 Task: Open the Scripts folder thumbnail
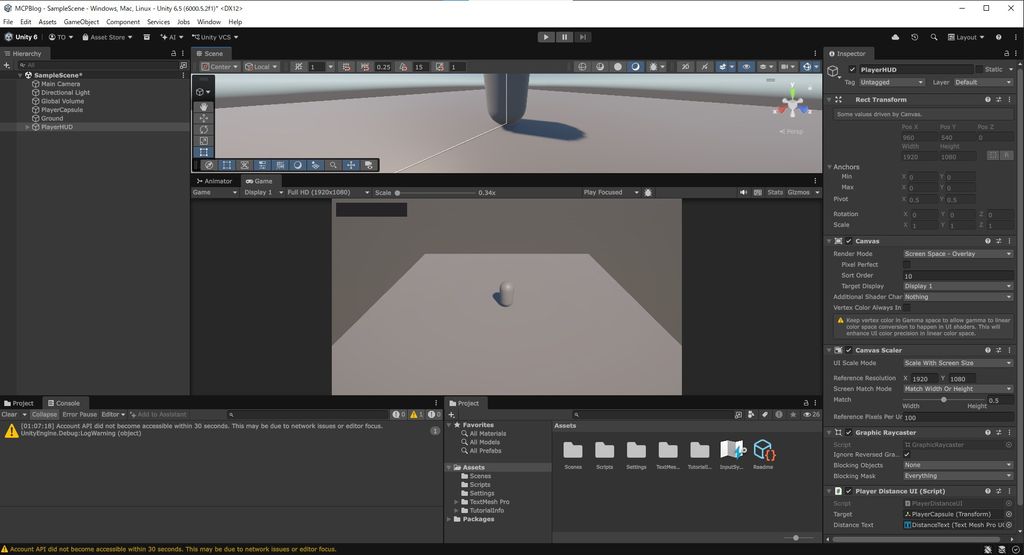[x=605, y=454]
